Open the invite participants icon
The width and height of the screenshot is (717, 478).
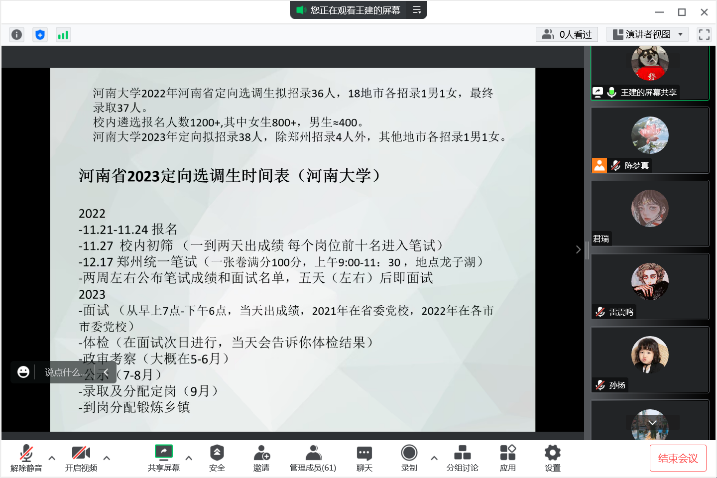pyautogui.click(x=261, y=454)
